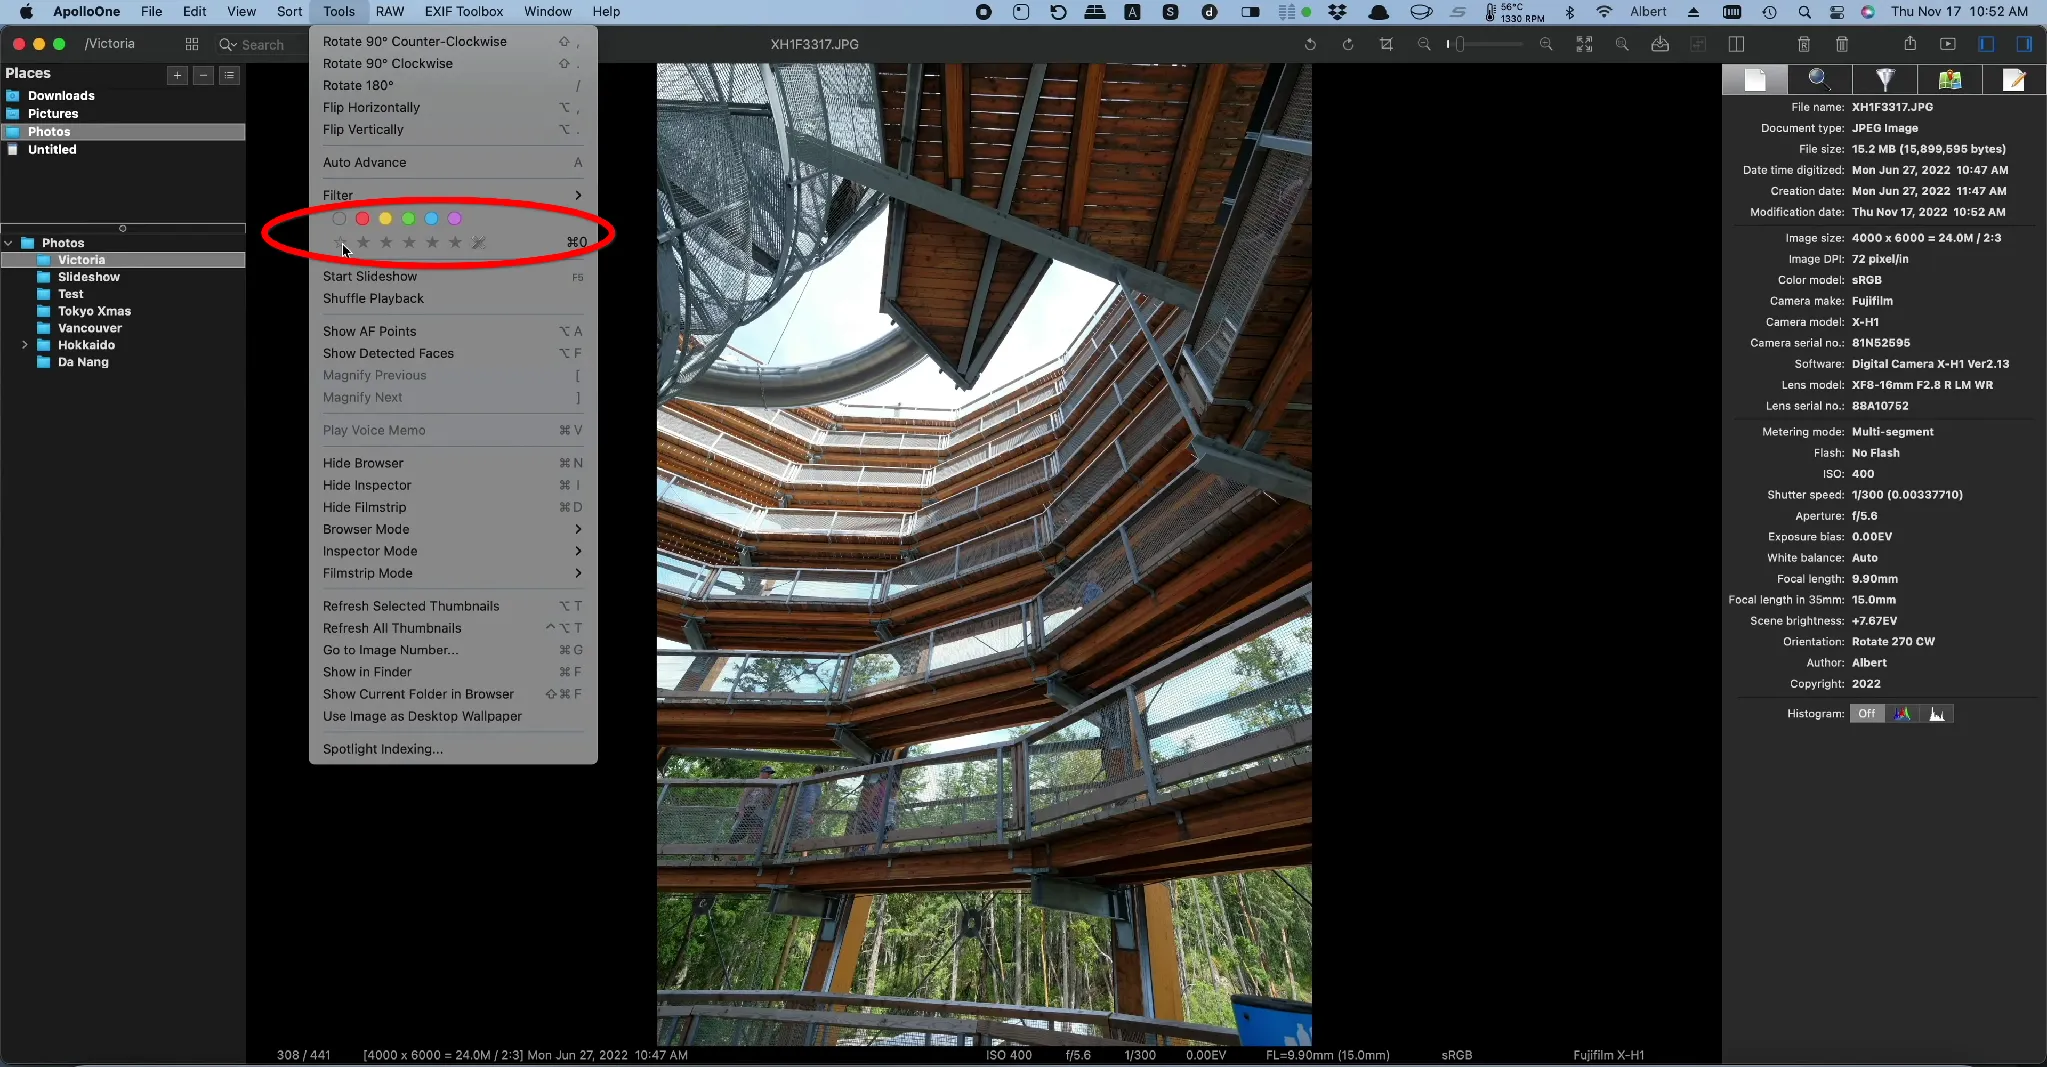Expand the Filmstrip Mode submenu
2047x1067 pixels.
(x=453, y=573)
